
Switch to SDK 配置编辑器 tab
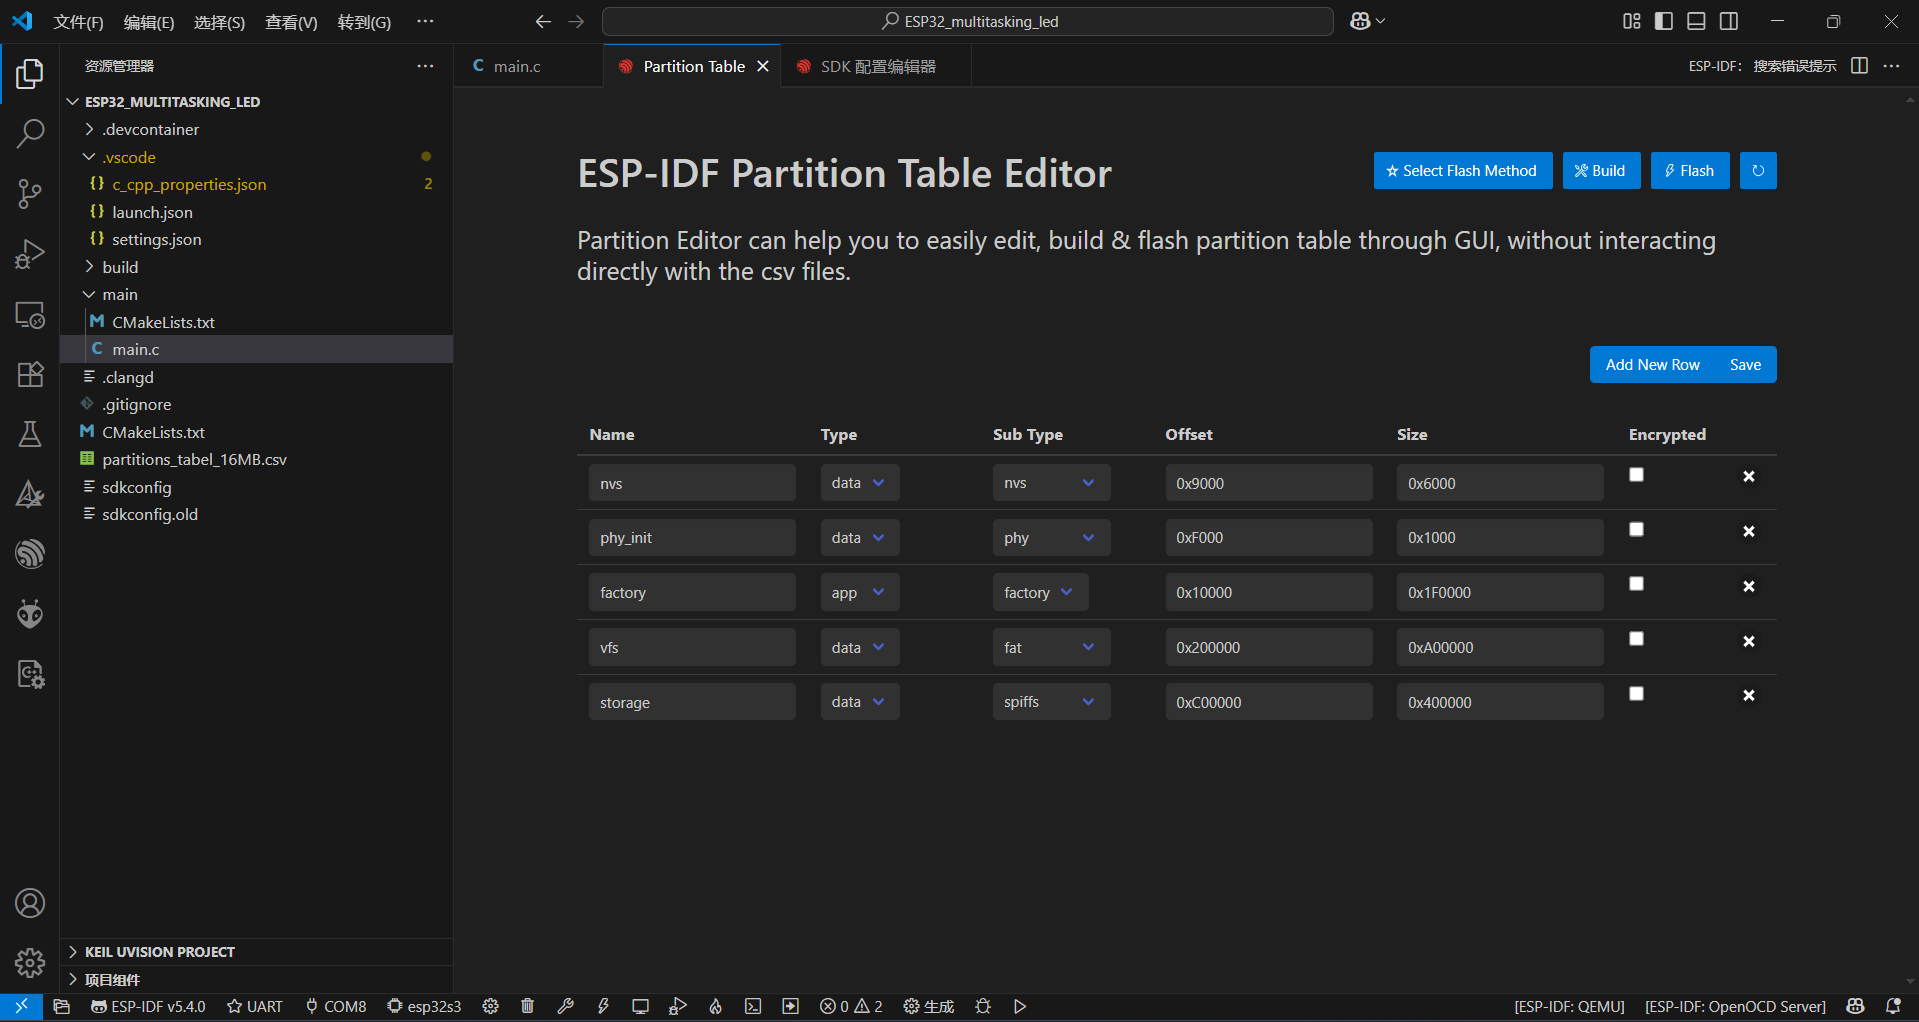(878, 66)
